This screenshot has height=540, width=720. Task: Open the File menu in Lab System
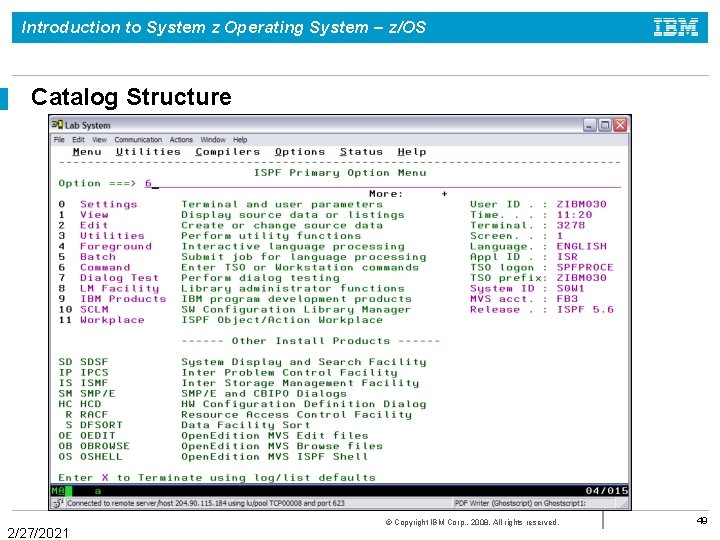(59, 140)
